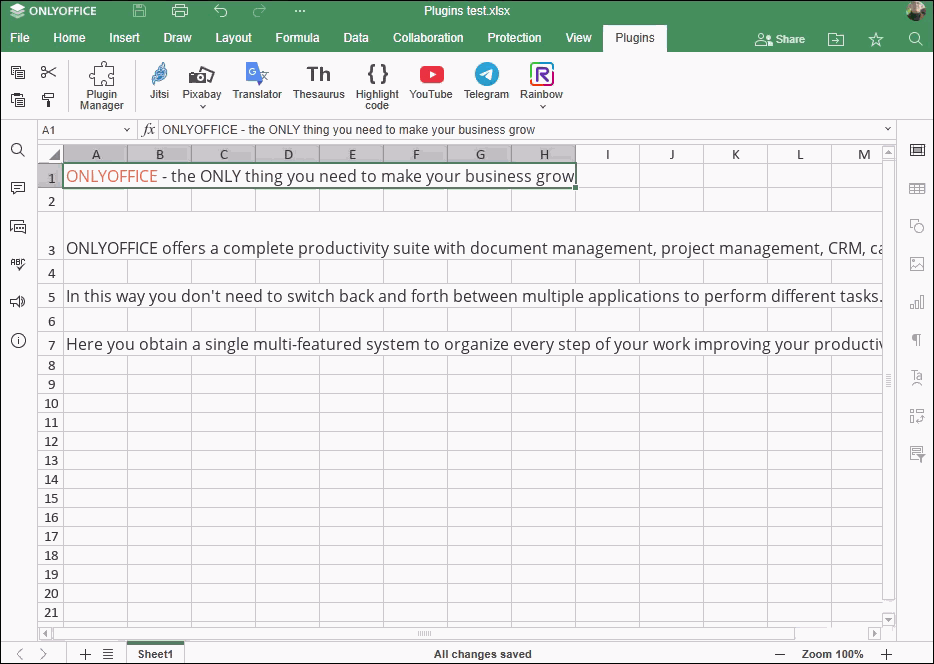Image resolution: width=934 pixels, height=664 pixels.
Task: Click the zoom in plus button
Action: click(x=886, y=654)
